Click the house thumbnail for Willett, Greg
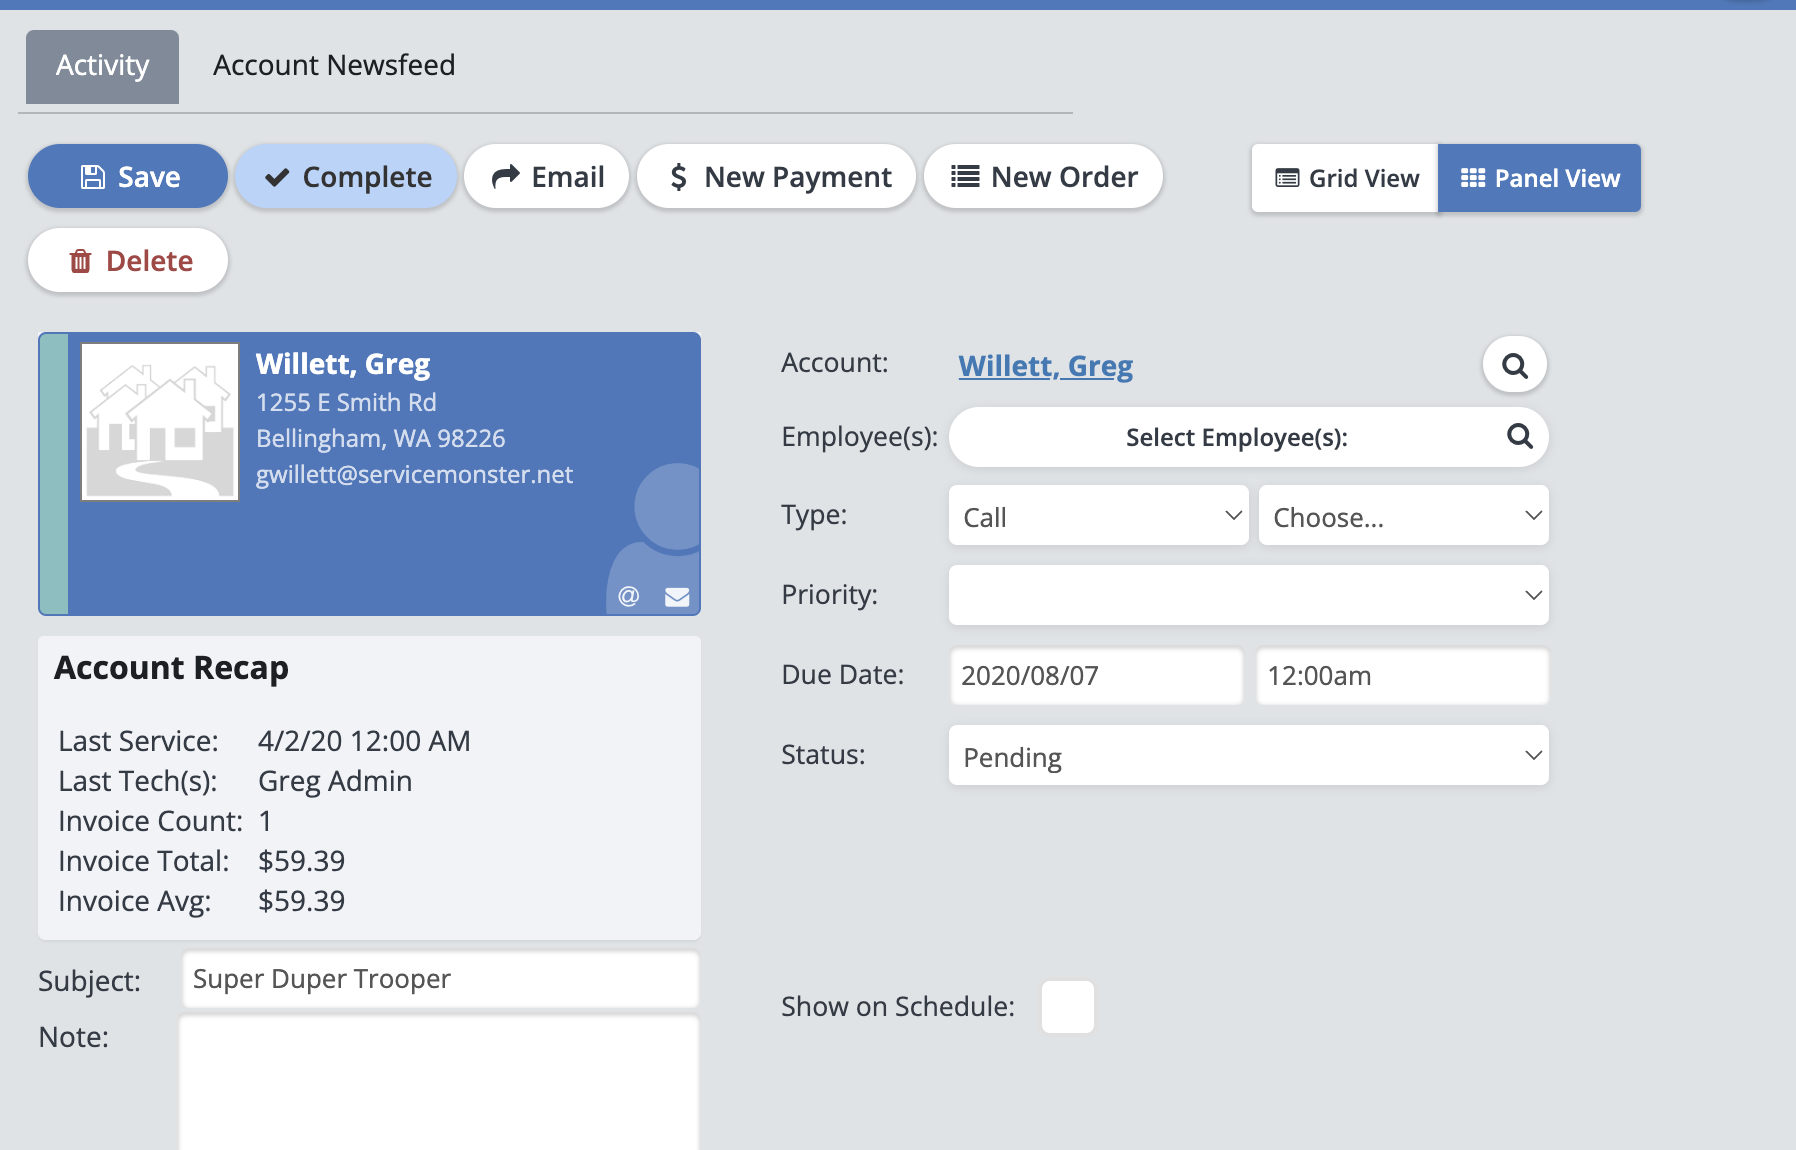 [160, 421]
